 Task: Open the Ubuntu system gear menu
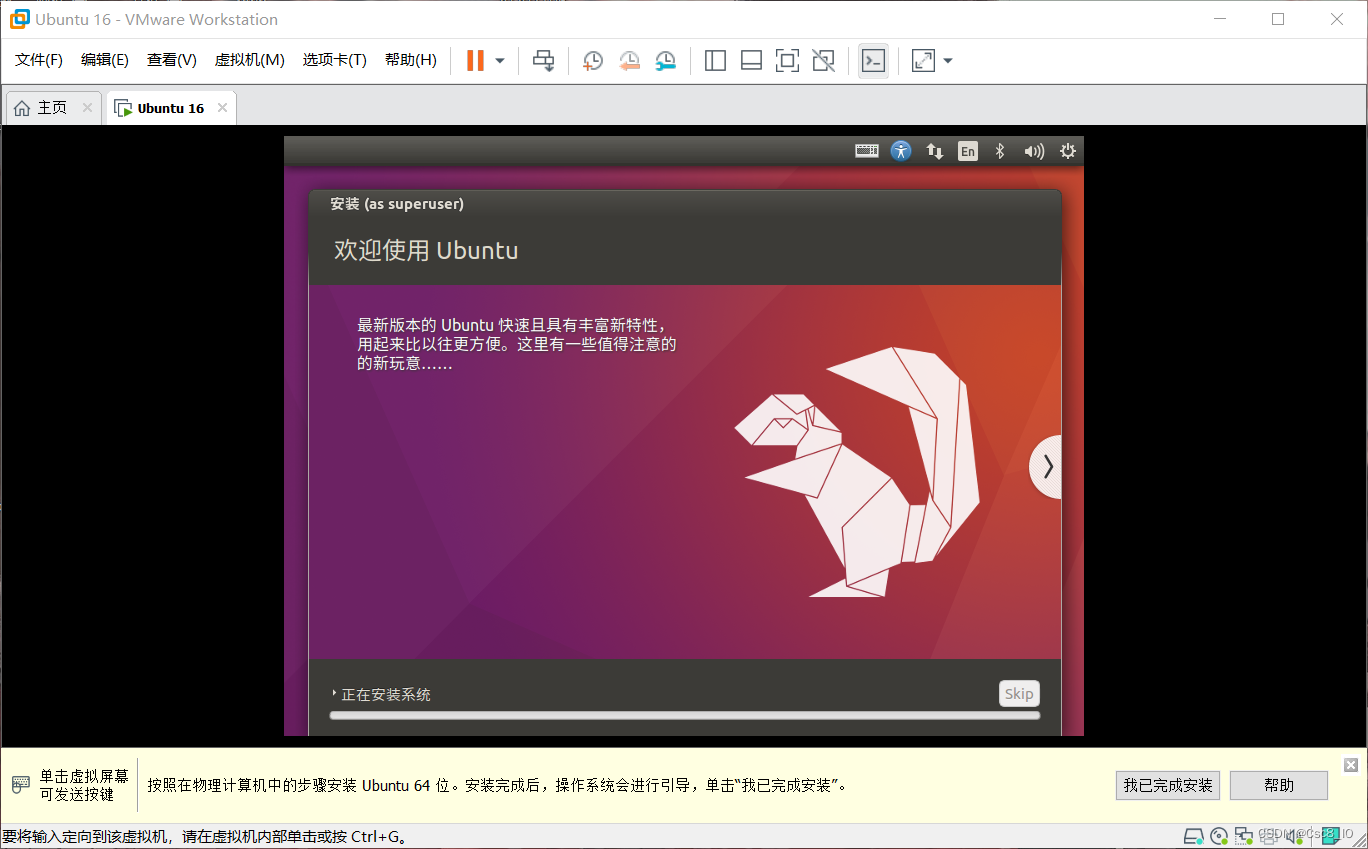tap(1068, 151)
